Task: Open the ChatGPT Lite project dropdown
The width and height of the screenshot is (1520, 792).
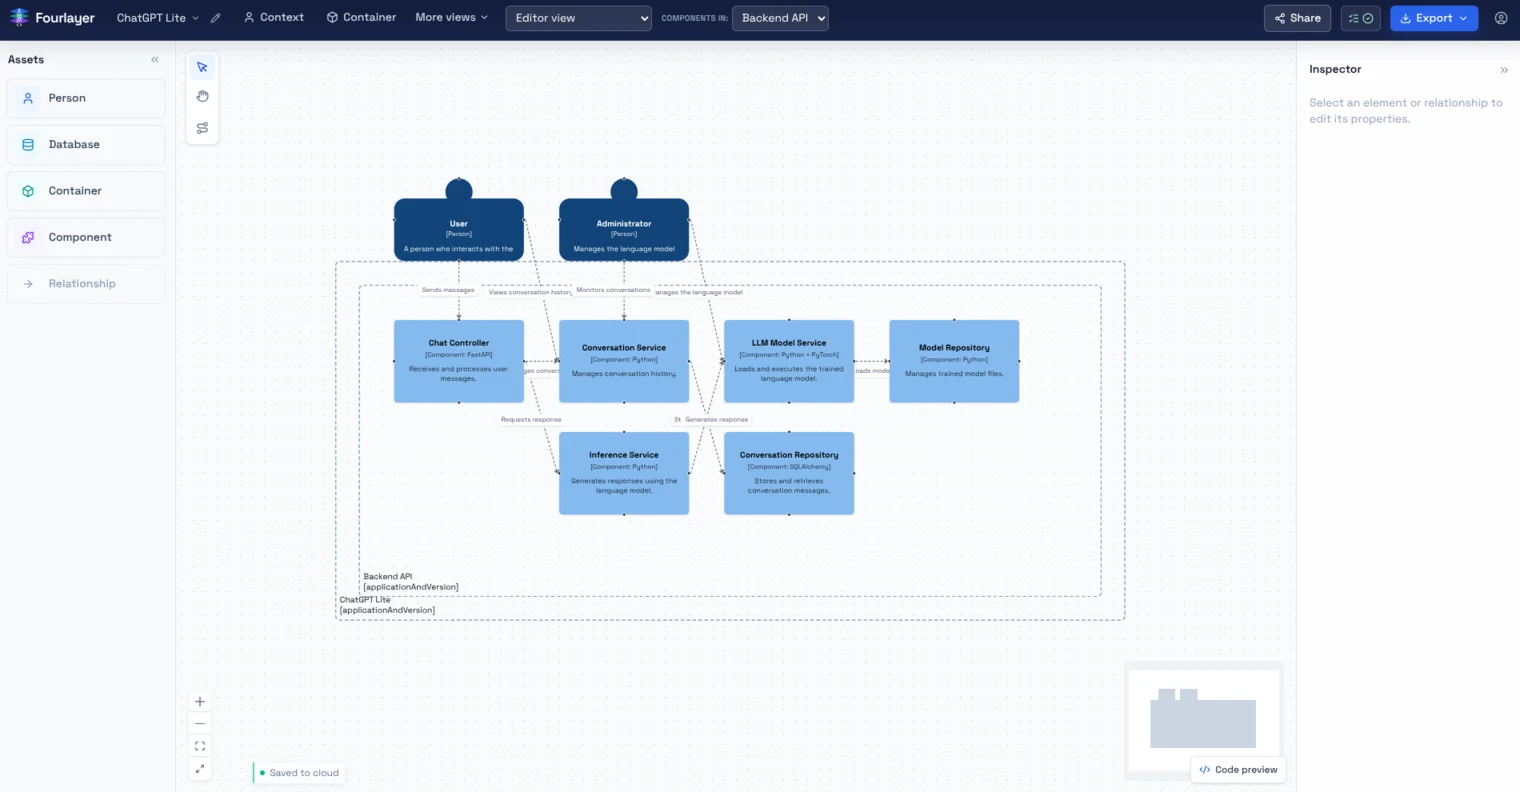Action: [158, 18]
